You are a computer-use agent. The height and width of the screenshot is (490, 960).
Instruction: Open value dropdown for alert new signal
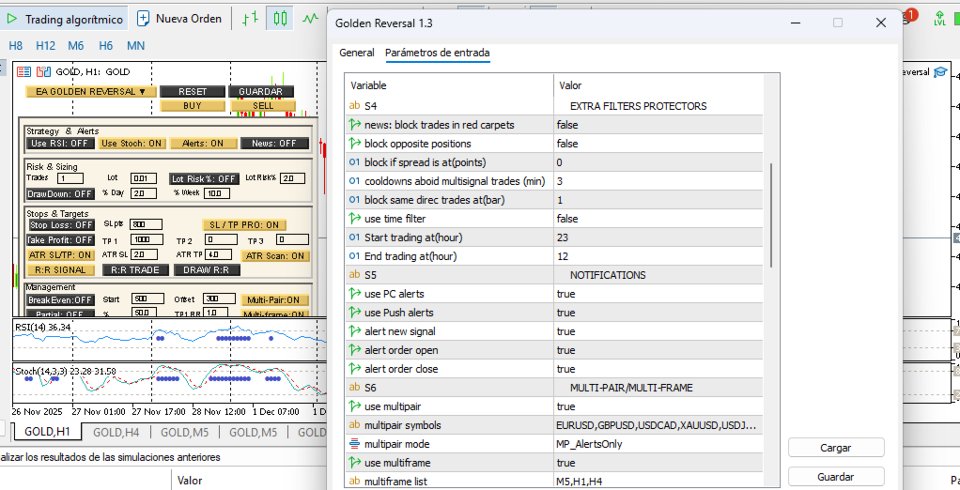point(659,331)
